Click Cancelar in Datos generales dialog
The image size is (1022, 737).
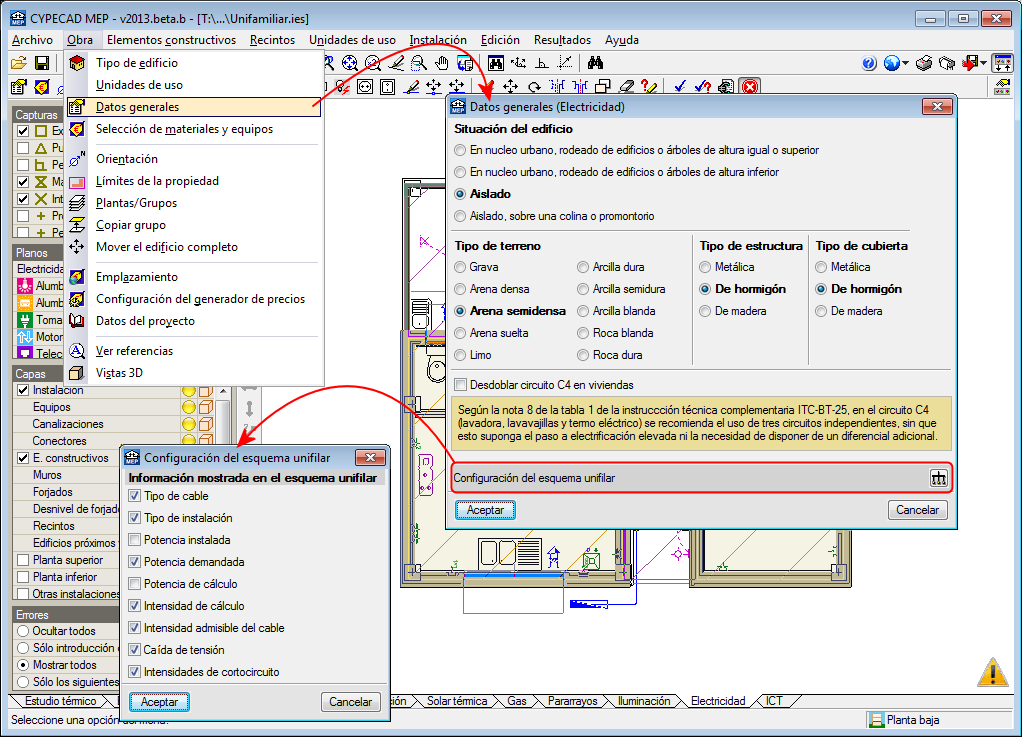click(917, 510)
